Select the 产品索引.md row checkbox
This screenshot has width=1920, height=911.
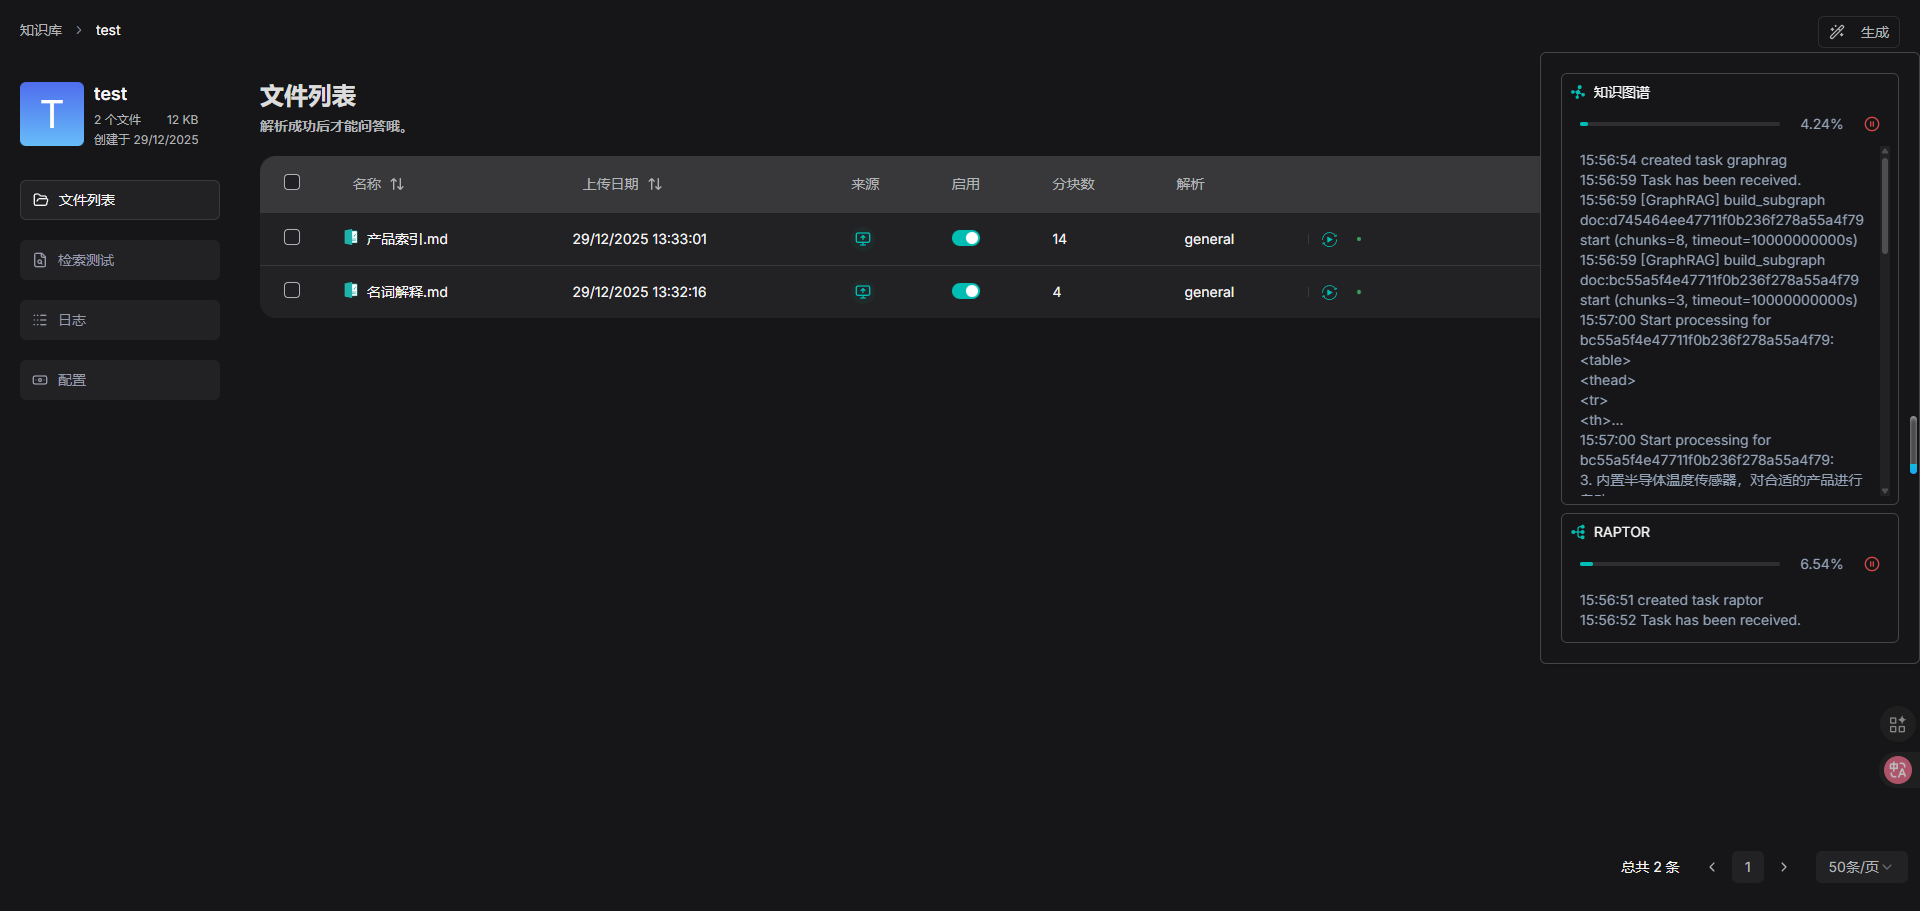pyautogui.click(x=292, y=237)
